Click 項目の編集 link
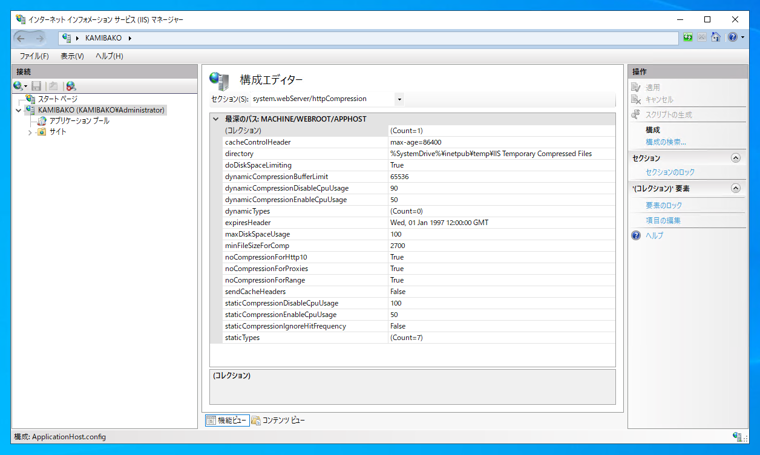The width and height of the screenshot is (760, 455). pyautogui.click(x=663, y=220)
